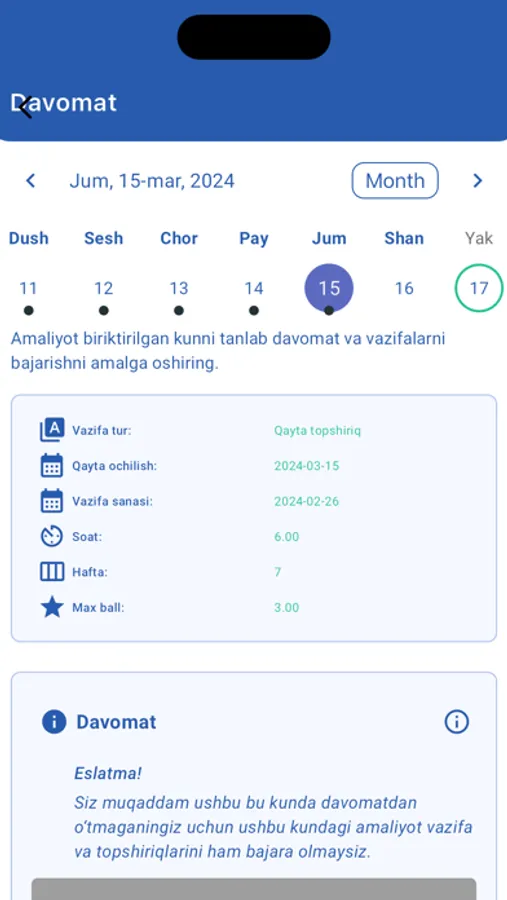The image size is (507, 900).
Task: Click the Hafta value 7
Action: (278, 572)
